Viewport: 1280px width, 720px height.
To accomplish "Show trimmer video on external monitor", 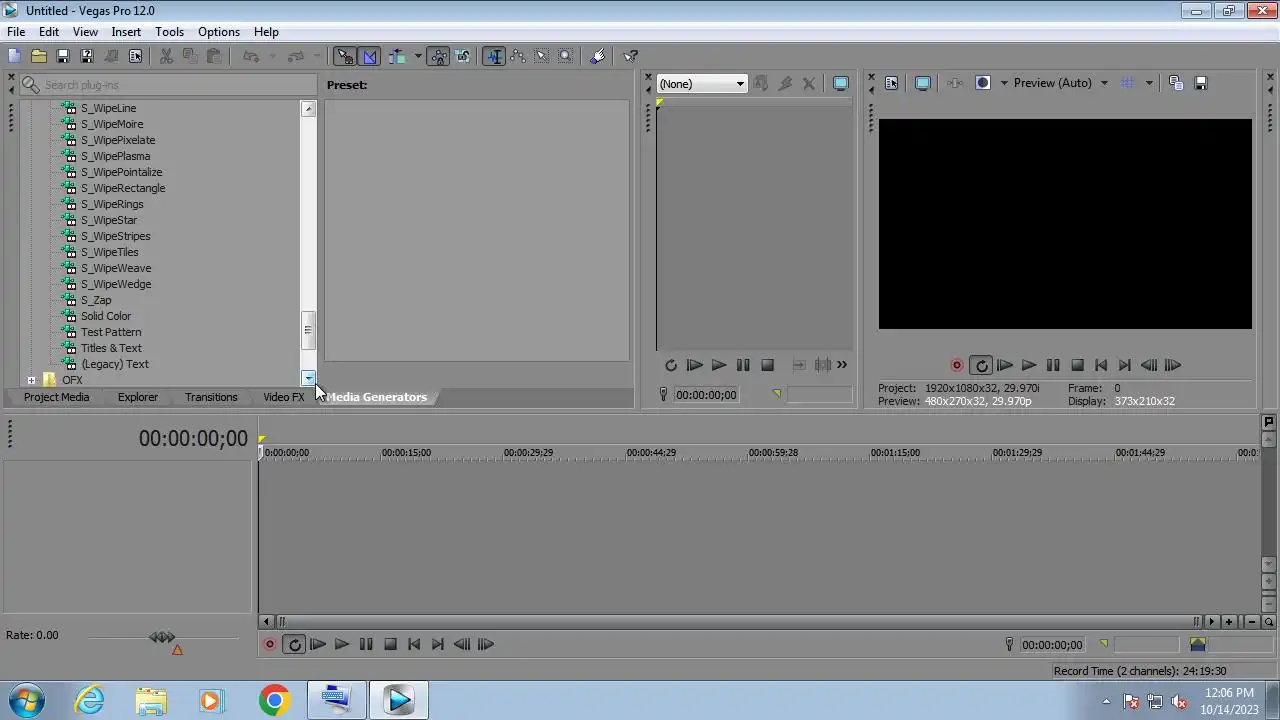I will (841, 83).
